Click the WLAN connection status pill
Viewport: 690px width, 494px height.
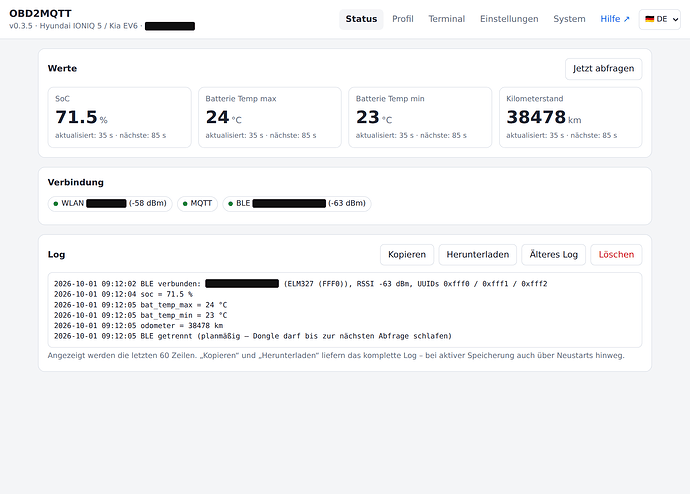(110, 203)
